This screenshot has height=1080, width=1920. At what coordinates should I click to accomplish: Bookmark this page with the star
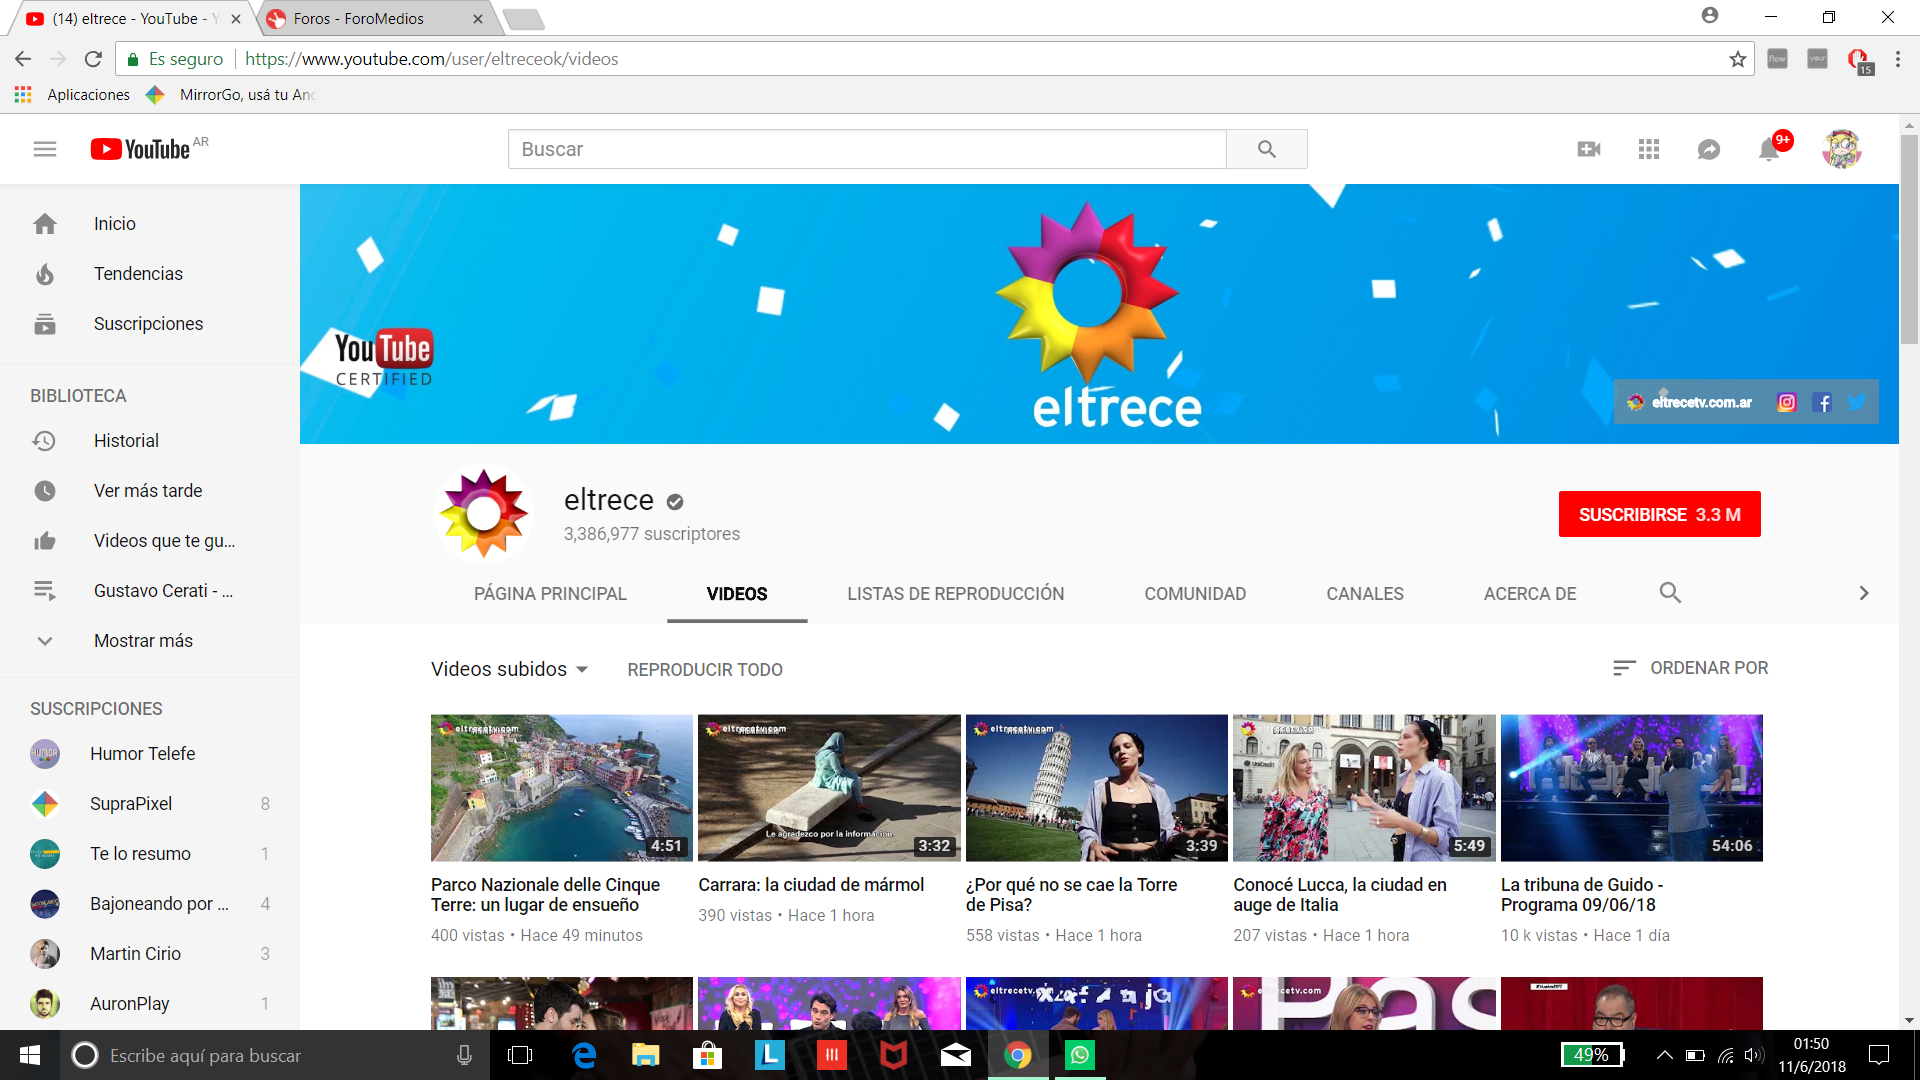click(x=1738, y=59)
